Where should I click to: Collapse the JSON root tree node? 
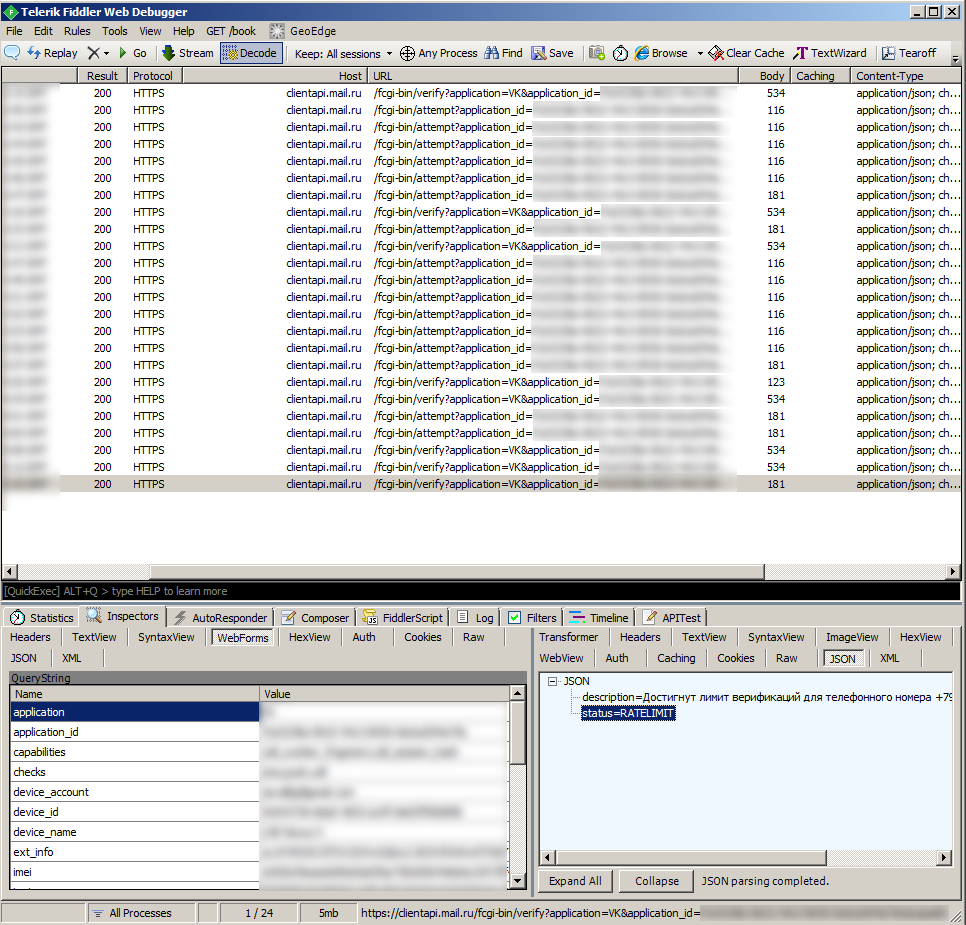(553, 681)
